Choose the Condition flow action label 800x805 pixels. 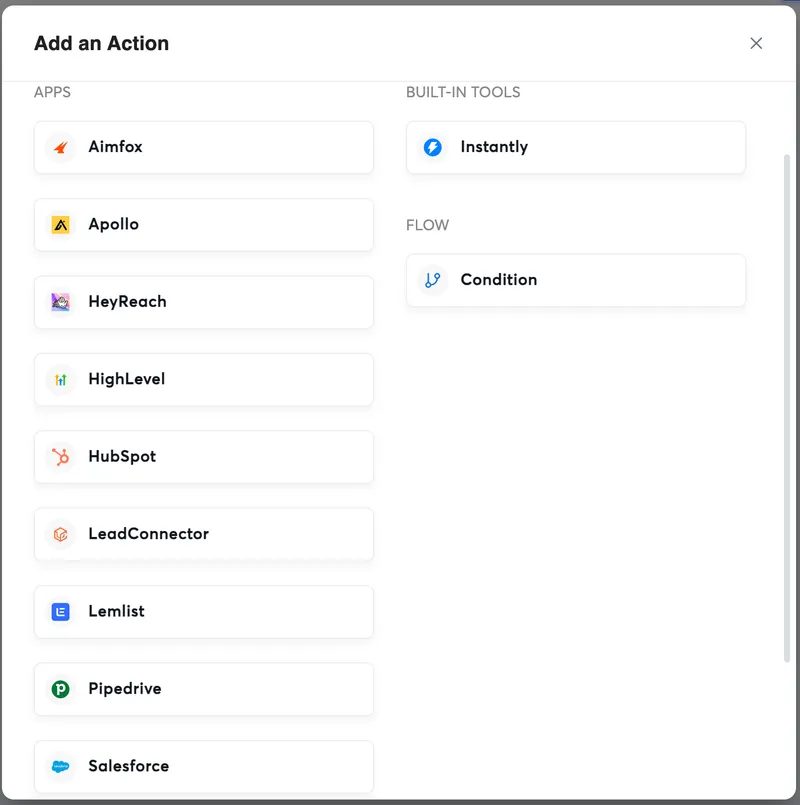click(498, 280)
